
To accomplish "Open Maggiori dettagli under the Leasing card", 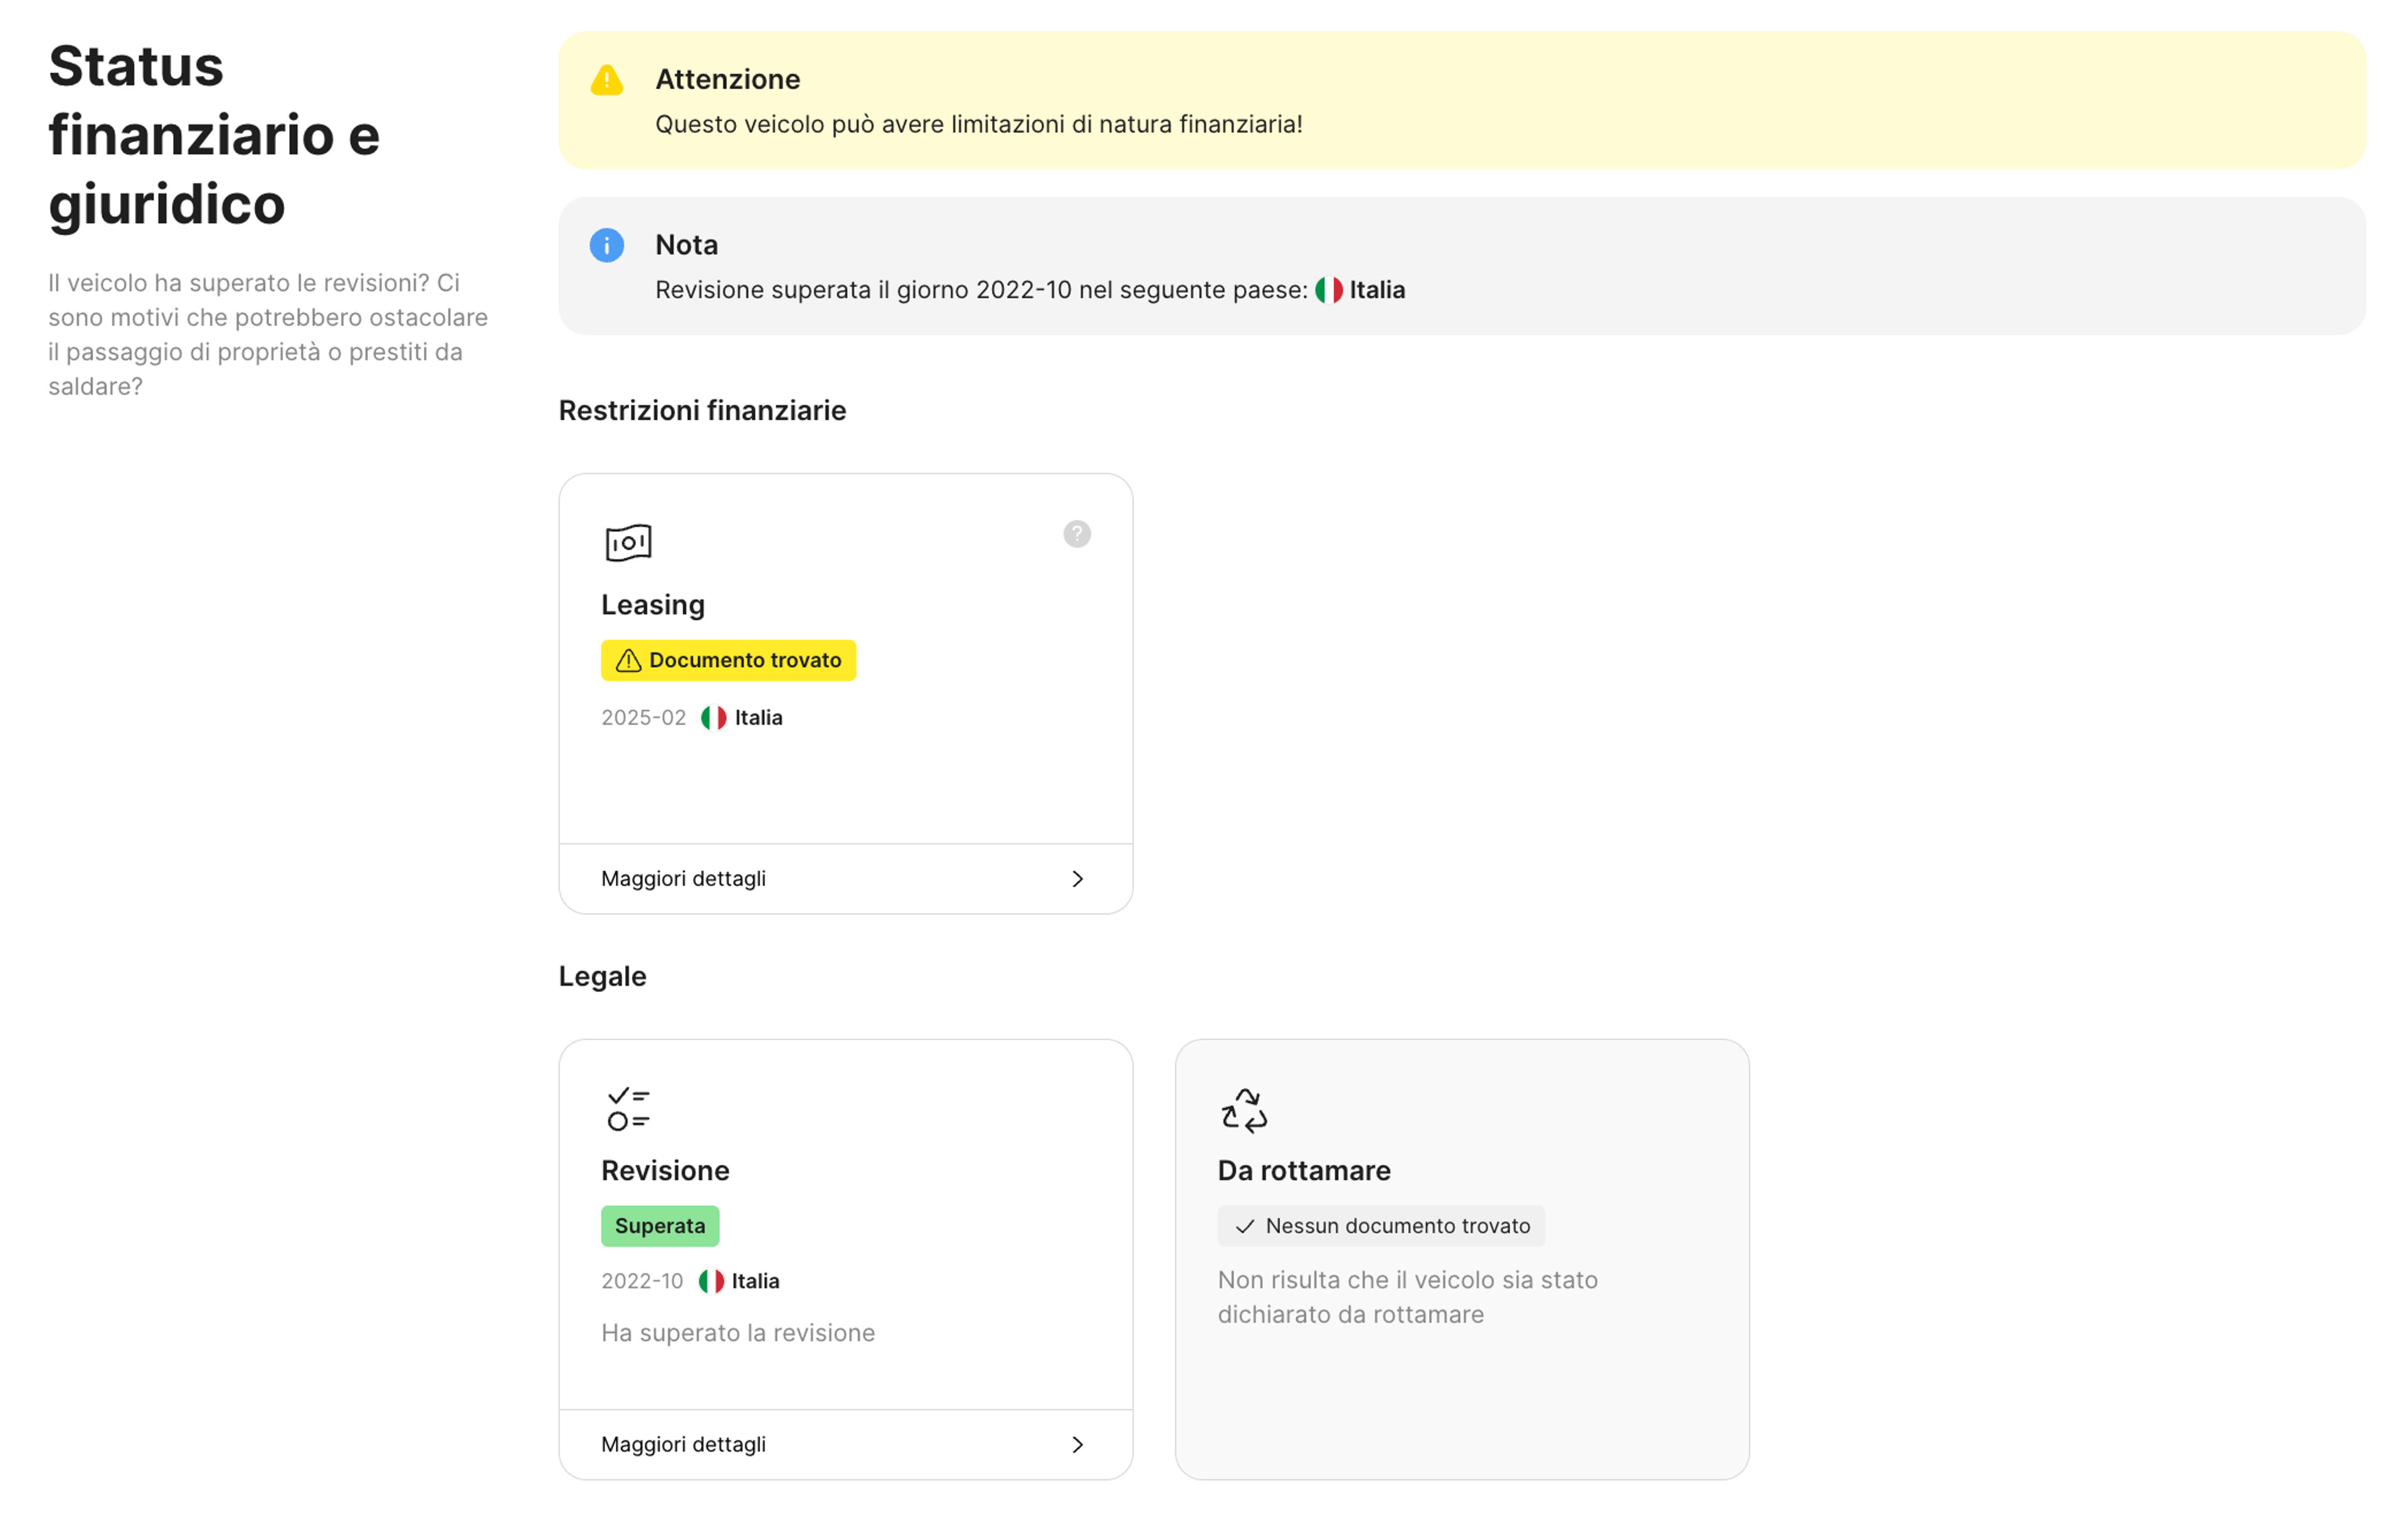I will coord(683,878).
